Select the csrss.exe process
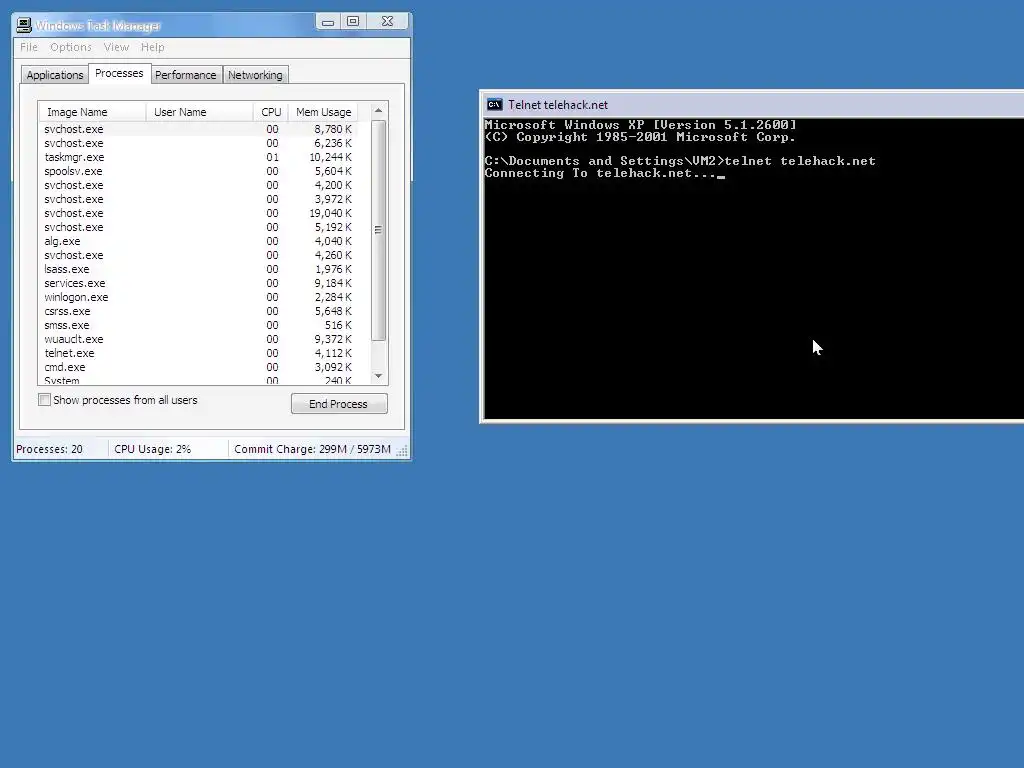 [199, 311]
